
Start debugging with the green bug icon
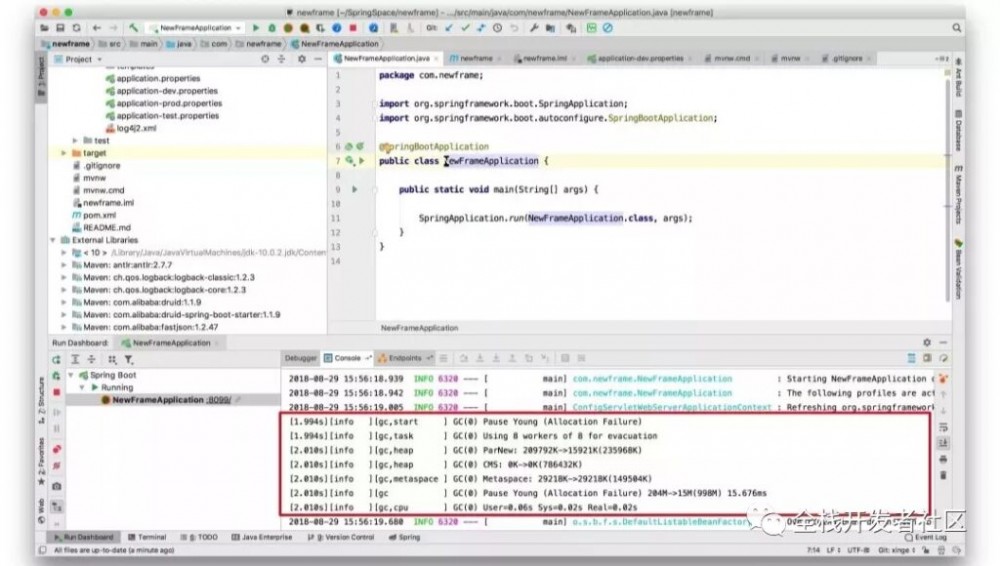[x=272, y=28]
